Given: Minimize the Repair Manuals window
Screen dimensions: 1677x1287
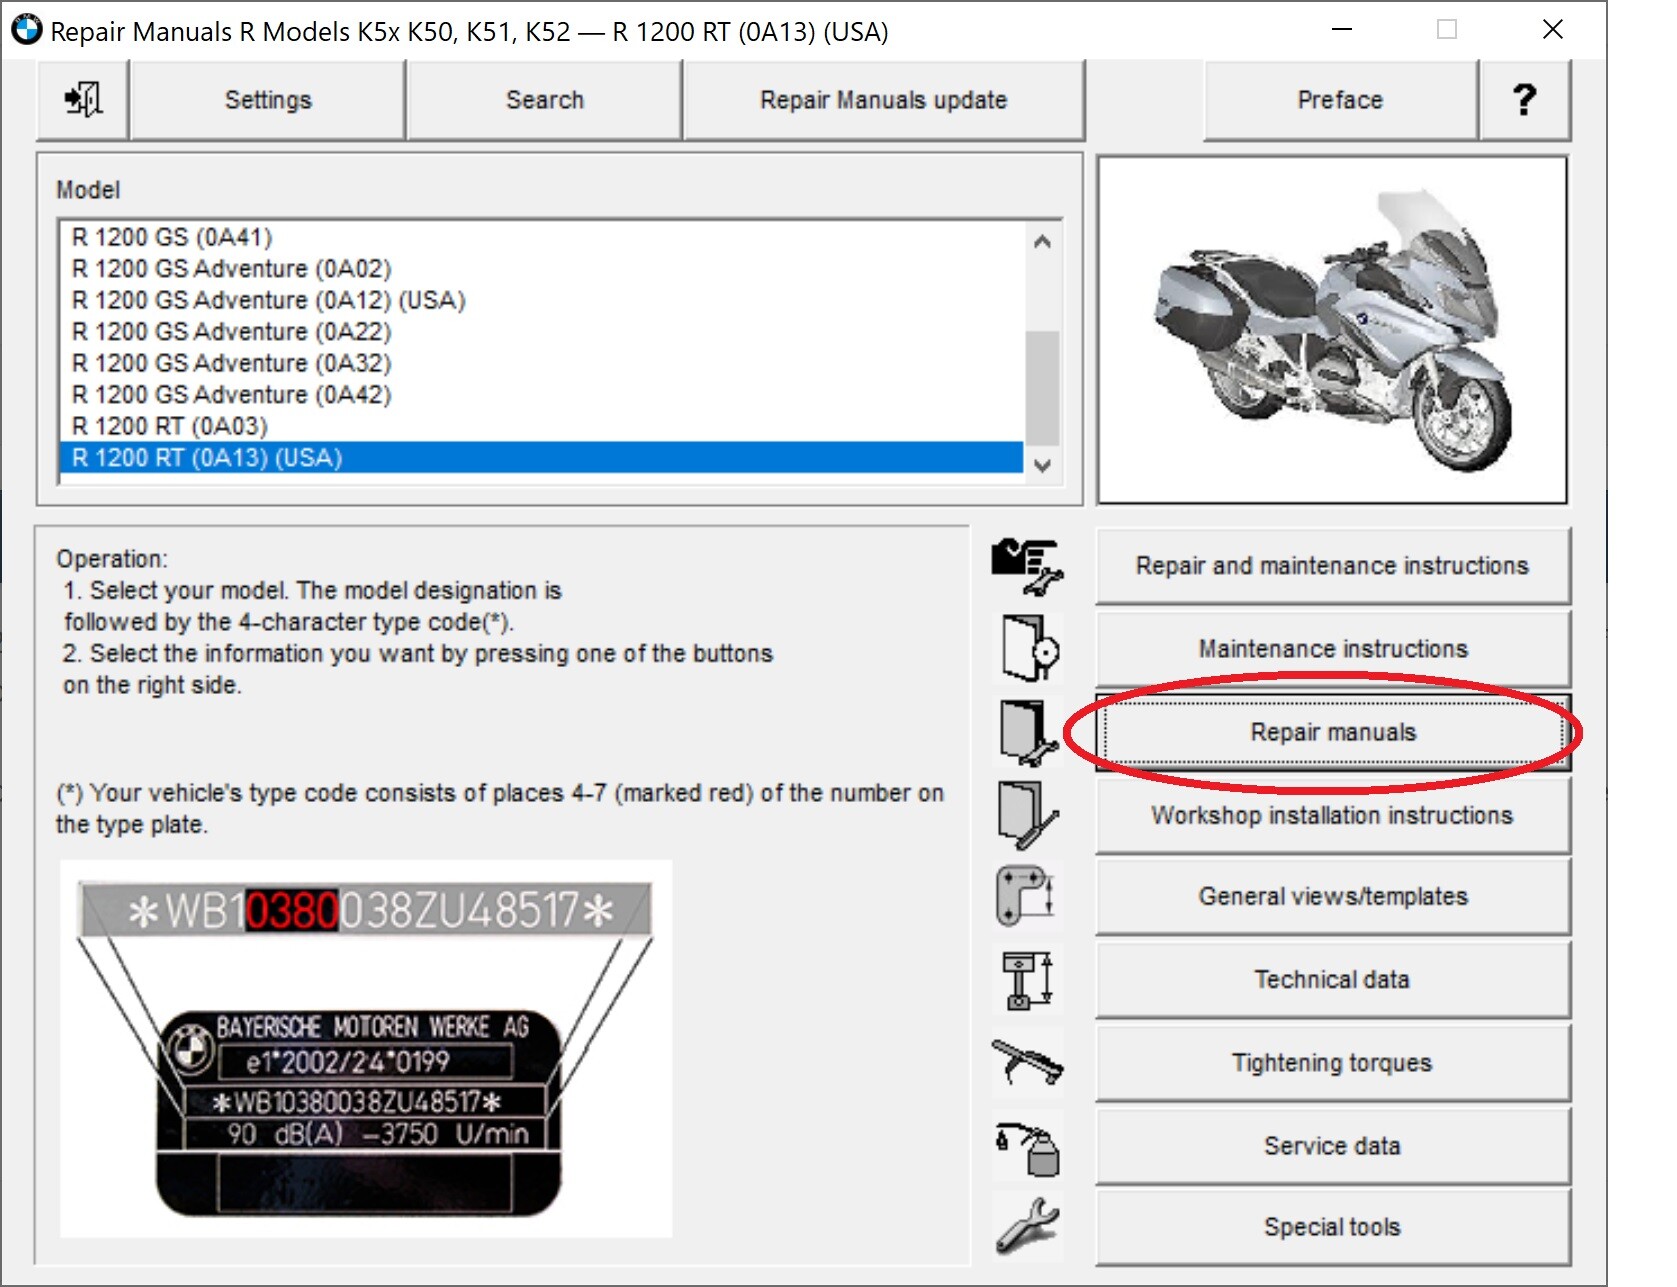Looking at the screenshot, I should (x=1342, y=30).
